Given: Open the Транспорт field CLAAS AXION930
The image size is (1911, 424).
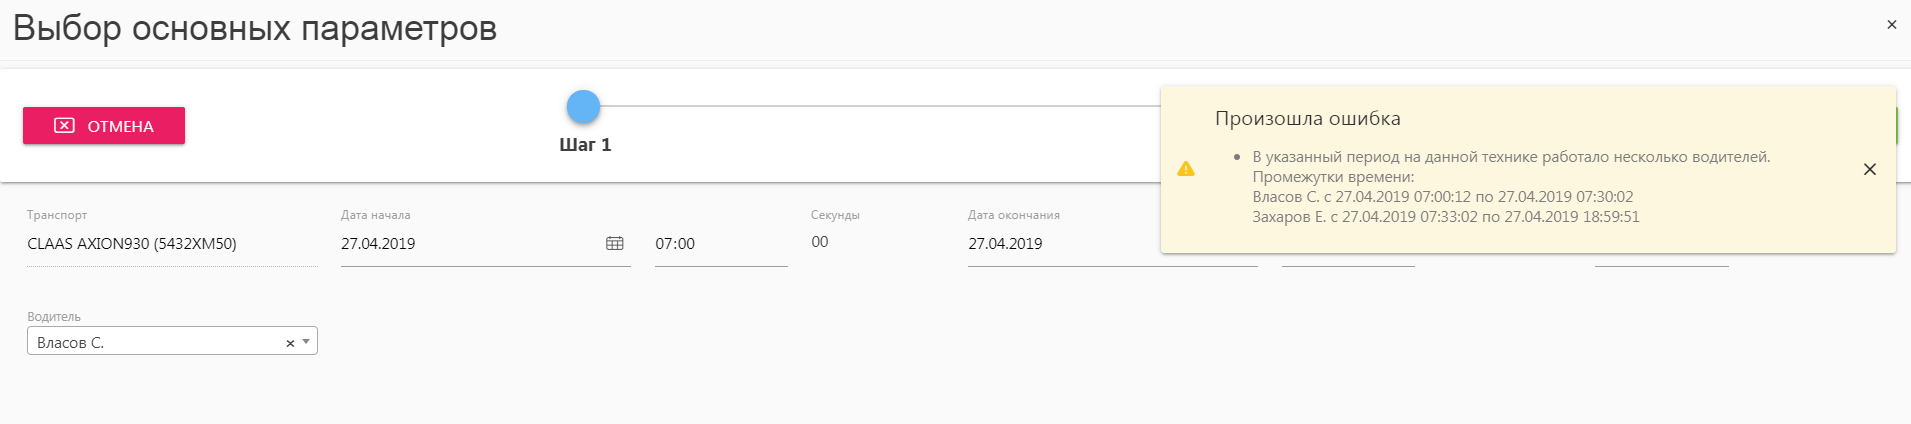Looking at the screenshot, I should pyautogui.click(x=172, y=244).
